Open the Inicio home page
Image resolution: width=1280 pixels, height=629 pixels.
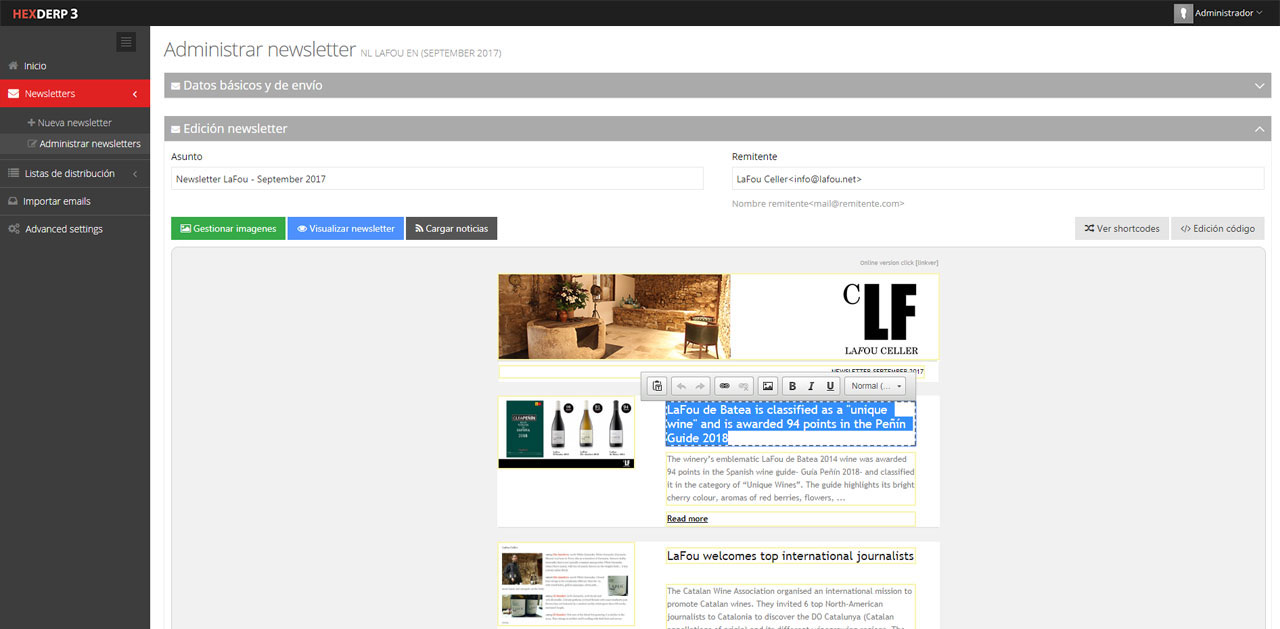(35, 66)
